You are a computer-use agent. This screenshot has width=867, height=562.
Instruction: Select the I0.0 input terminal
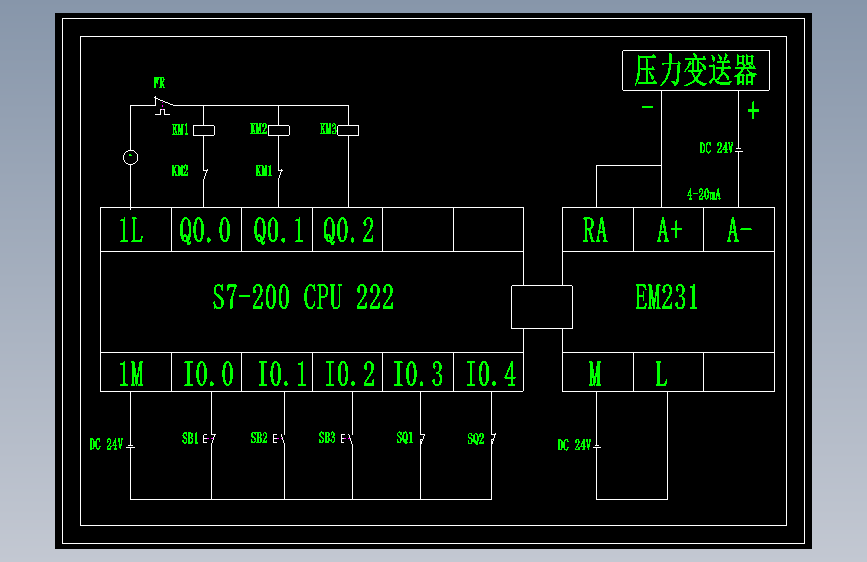pos(206,372)
